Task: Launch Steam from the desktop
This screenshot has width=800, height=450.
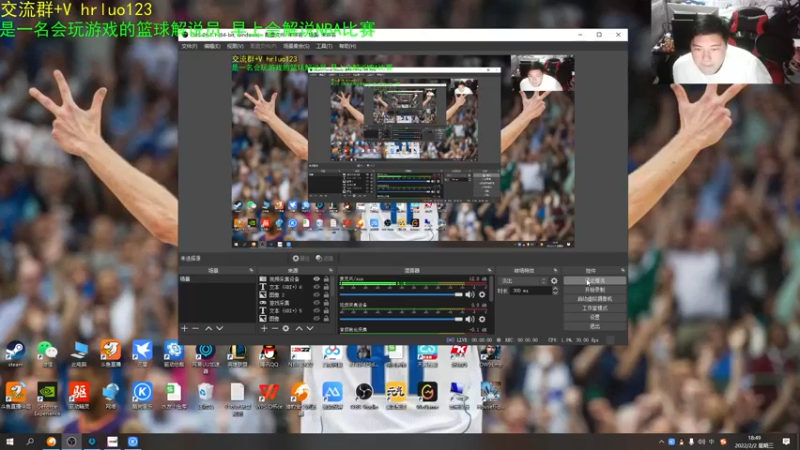Action: tap(15, 353)
